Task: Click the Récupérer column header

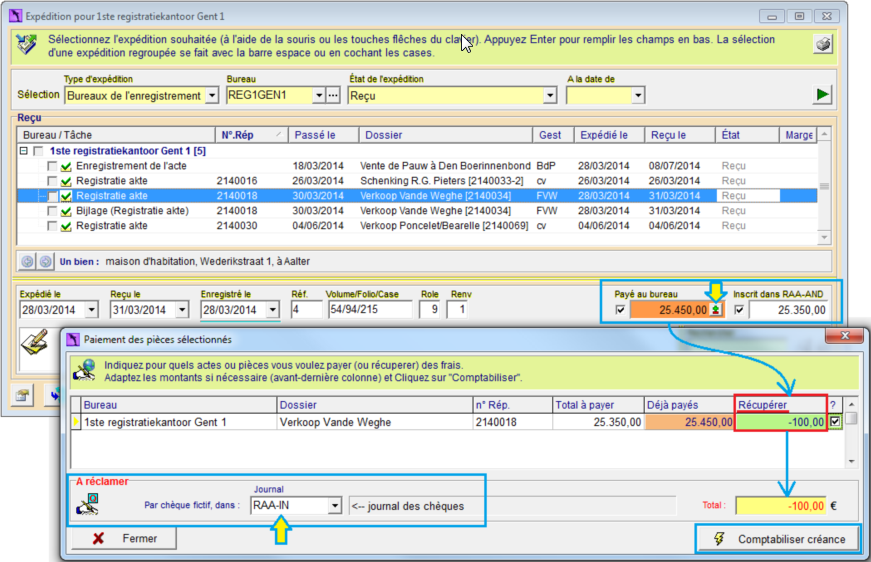Action: point(780,405)
